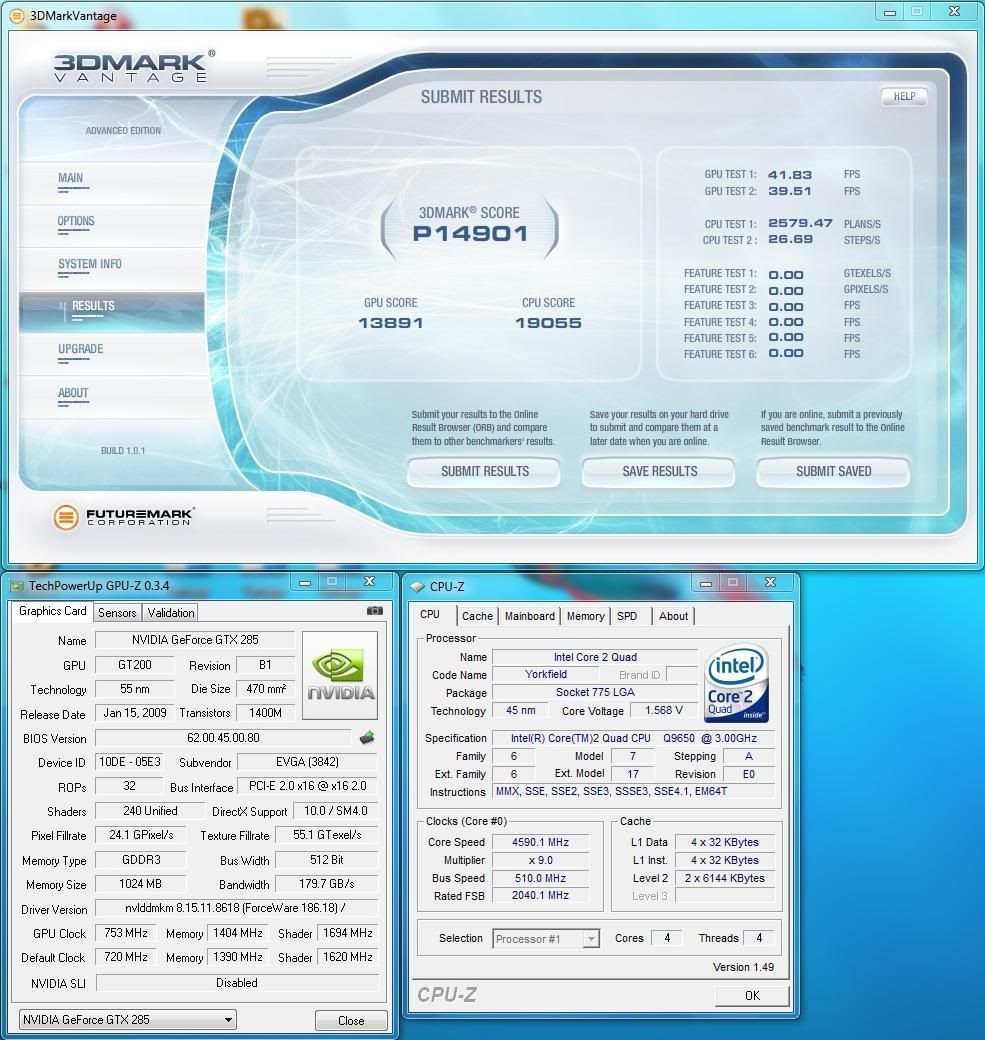985x1040 pixels.
Task: Click the 3DMarkVantage title bar icon
Action: (17, 15)
